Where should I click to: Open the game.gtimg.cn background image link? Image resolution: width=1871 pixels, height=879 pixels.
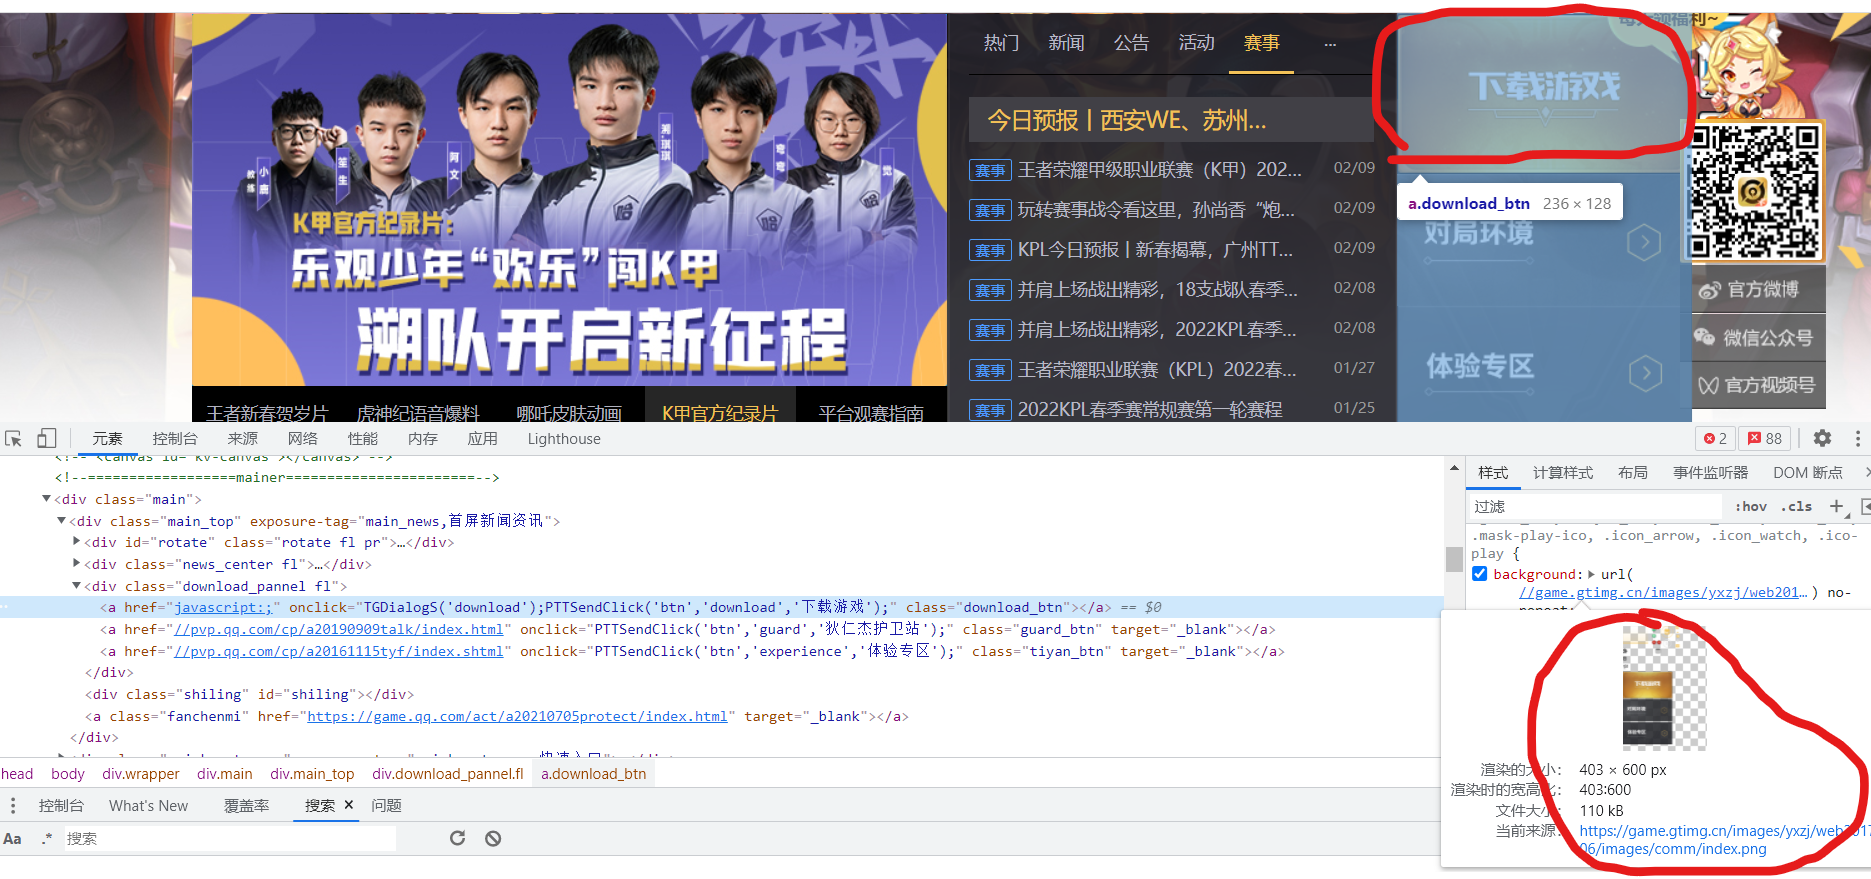click(1663, 592)
